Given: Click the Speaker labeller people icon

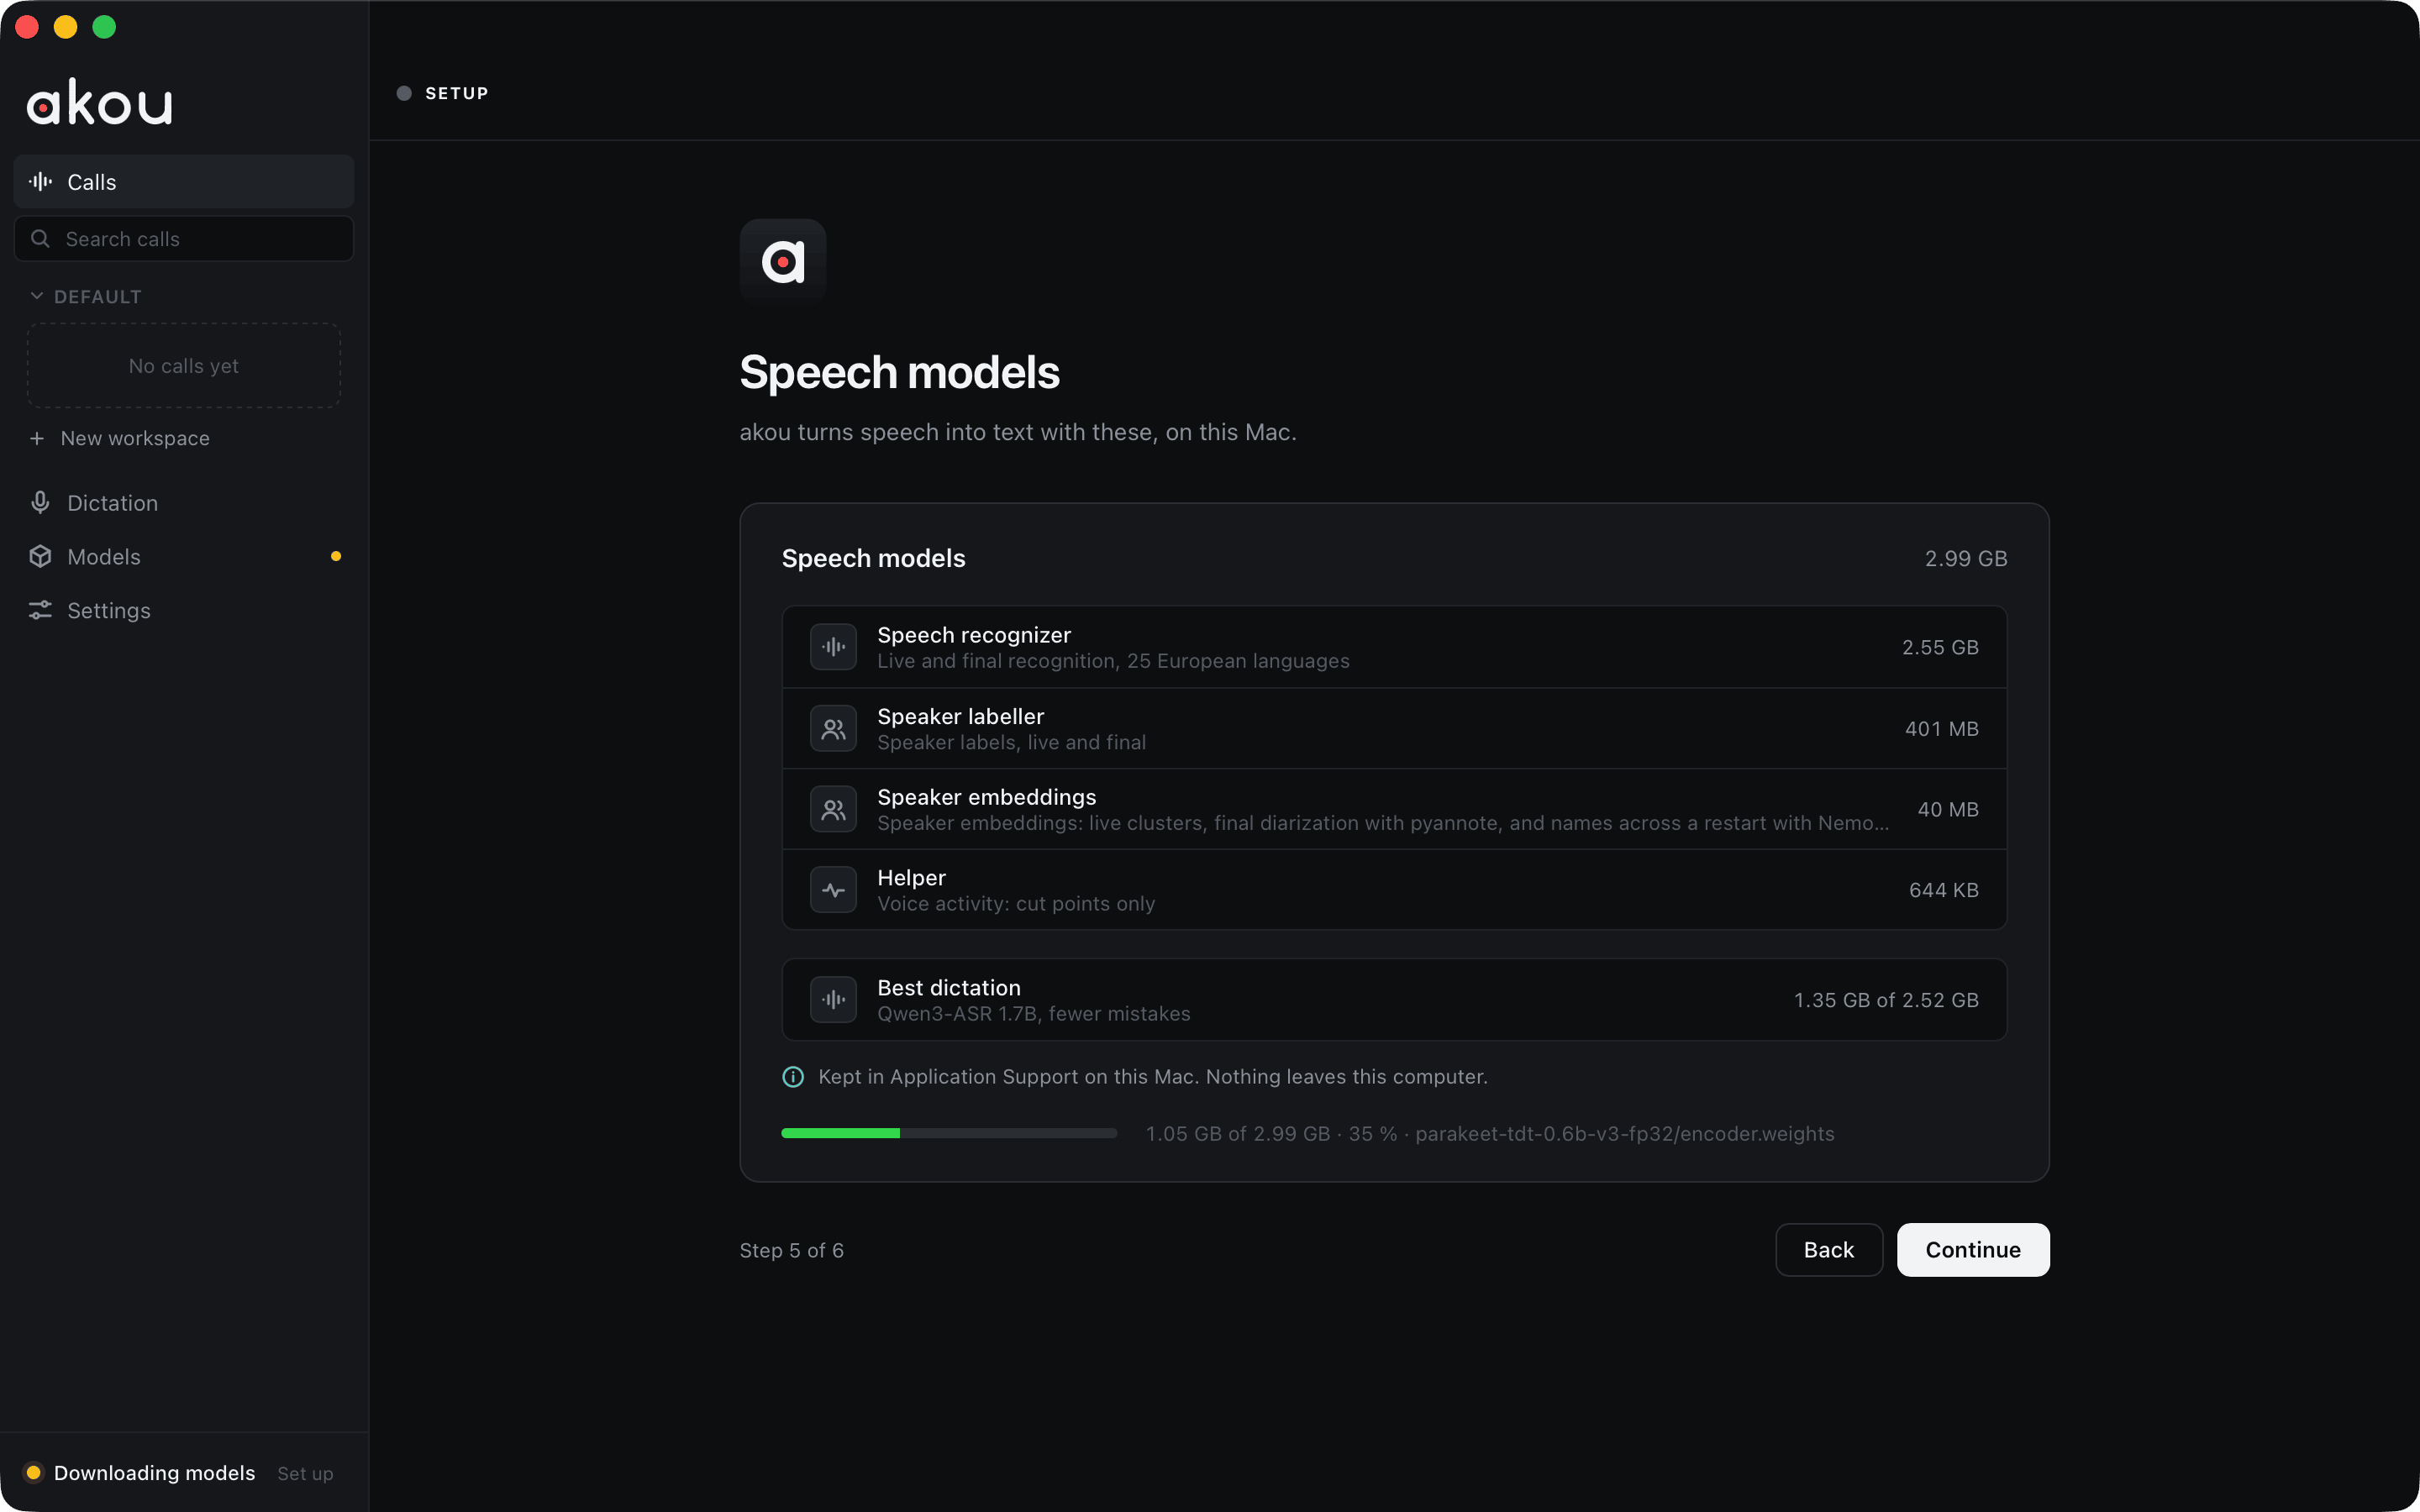Looking at the screenshot, I should coord(833,729).
